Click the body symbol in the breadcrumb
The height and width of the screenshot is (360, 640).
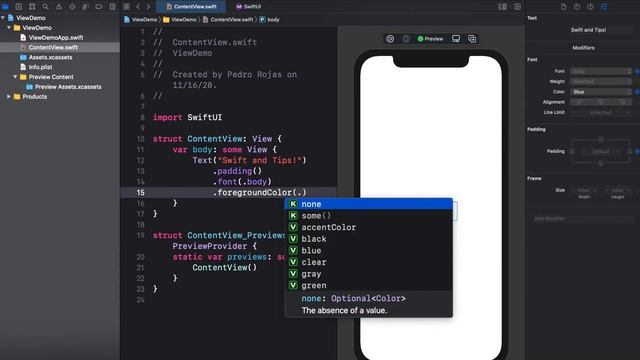(269, 20)
